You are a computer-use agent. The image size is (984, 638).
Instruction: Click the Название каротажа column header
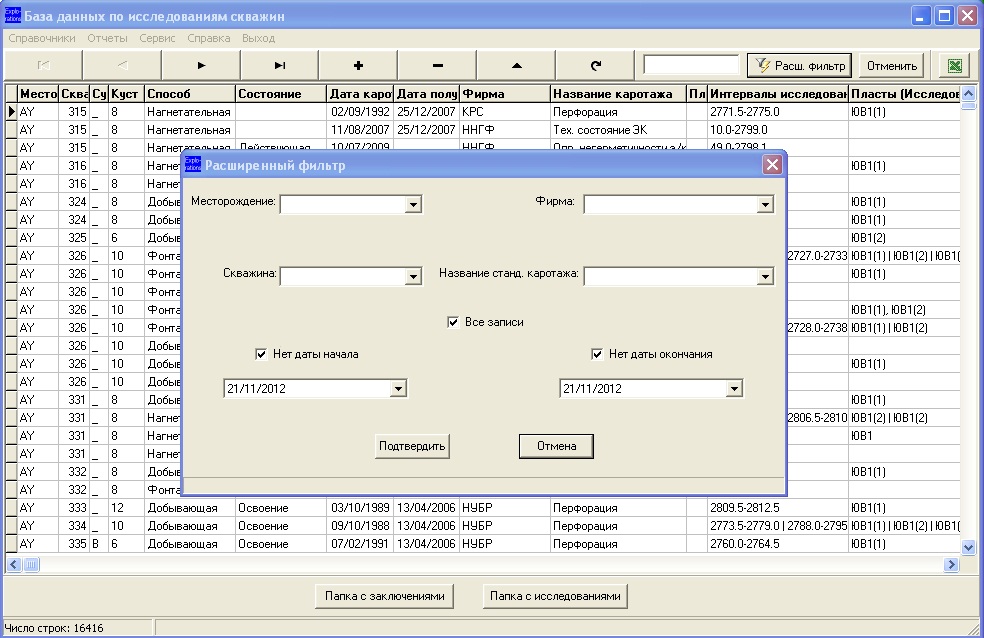pos(618,94)
